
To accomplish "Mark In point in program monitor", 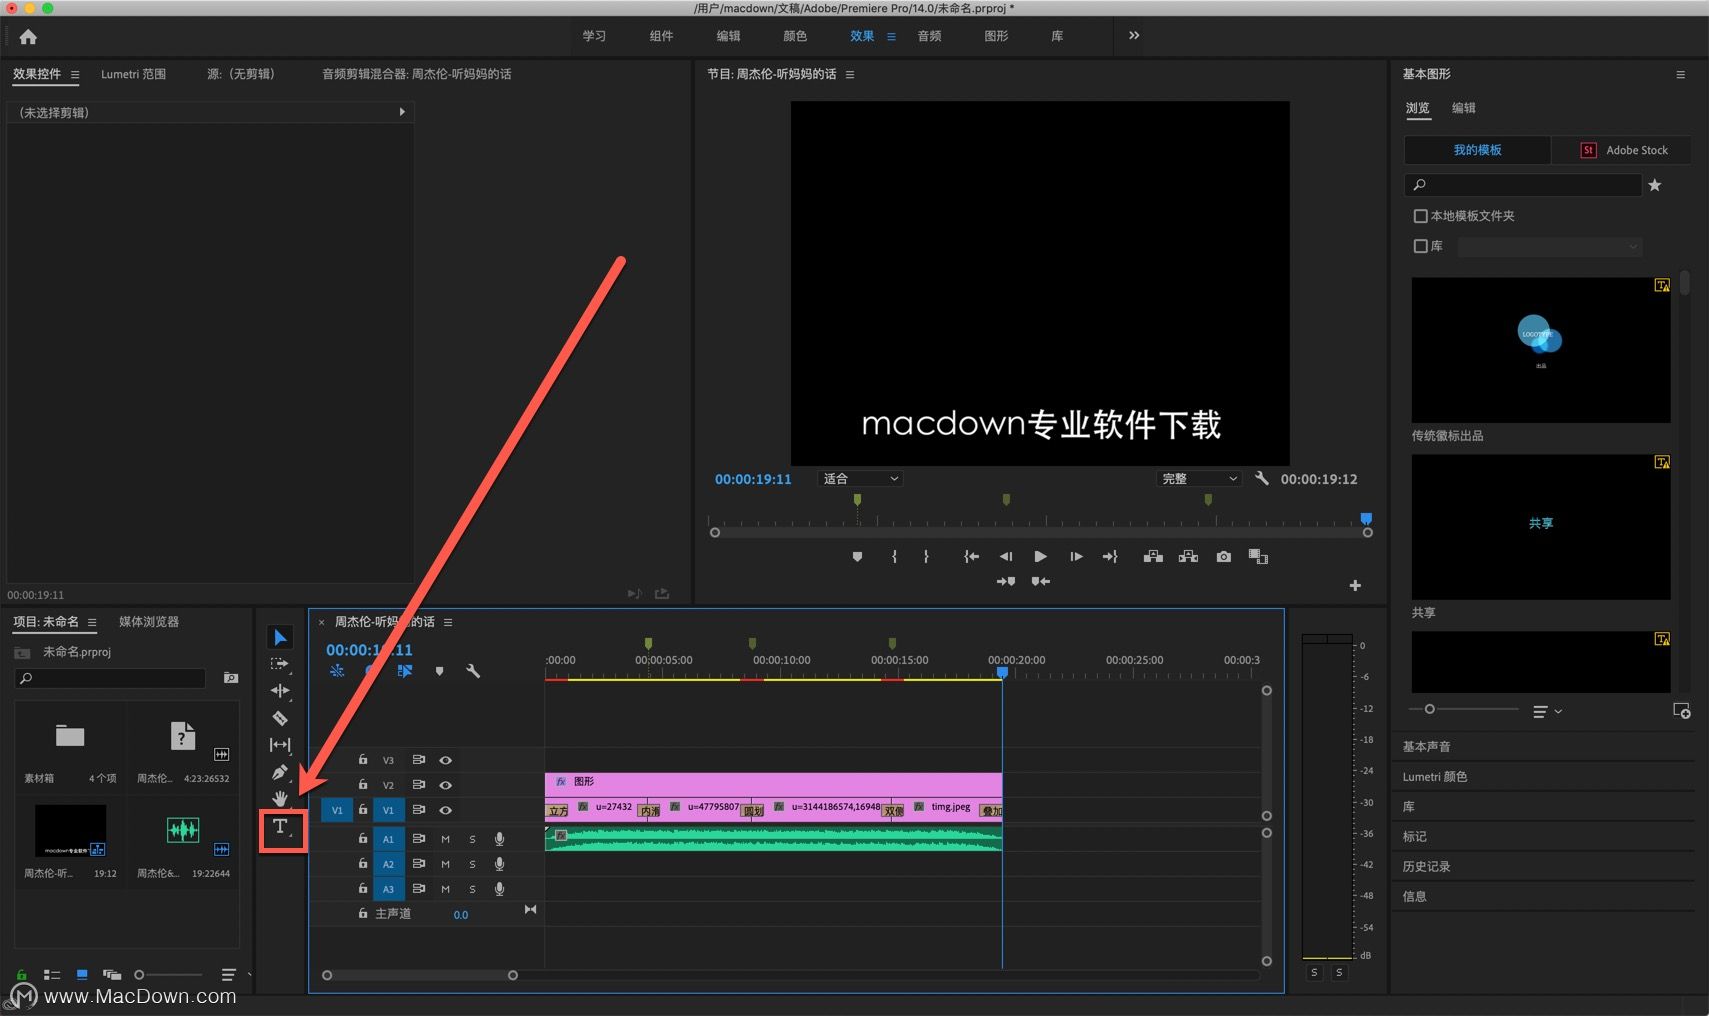I will click(x=894, y=557).
